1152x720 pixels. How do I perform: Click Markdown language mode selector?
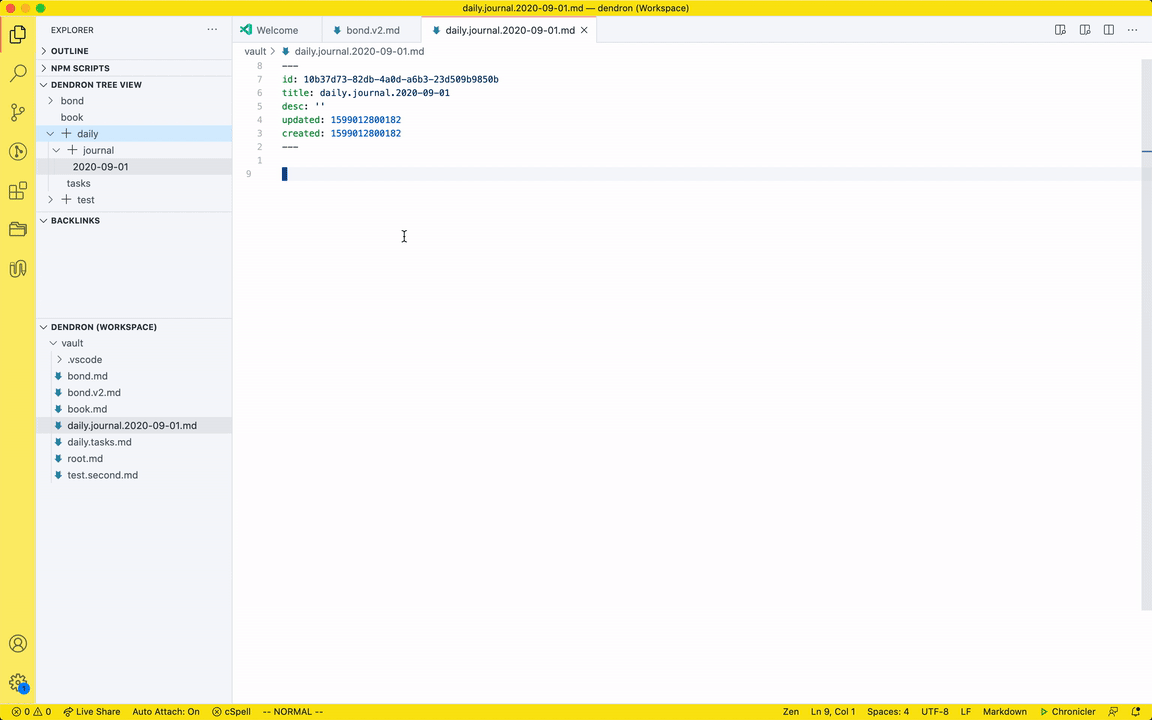click(x=1004, y=712)
